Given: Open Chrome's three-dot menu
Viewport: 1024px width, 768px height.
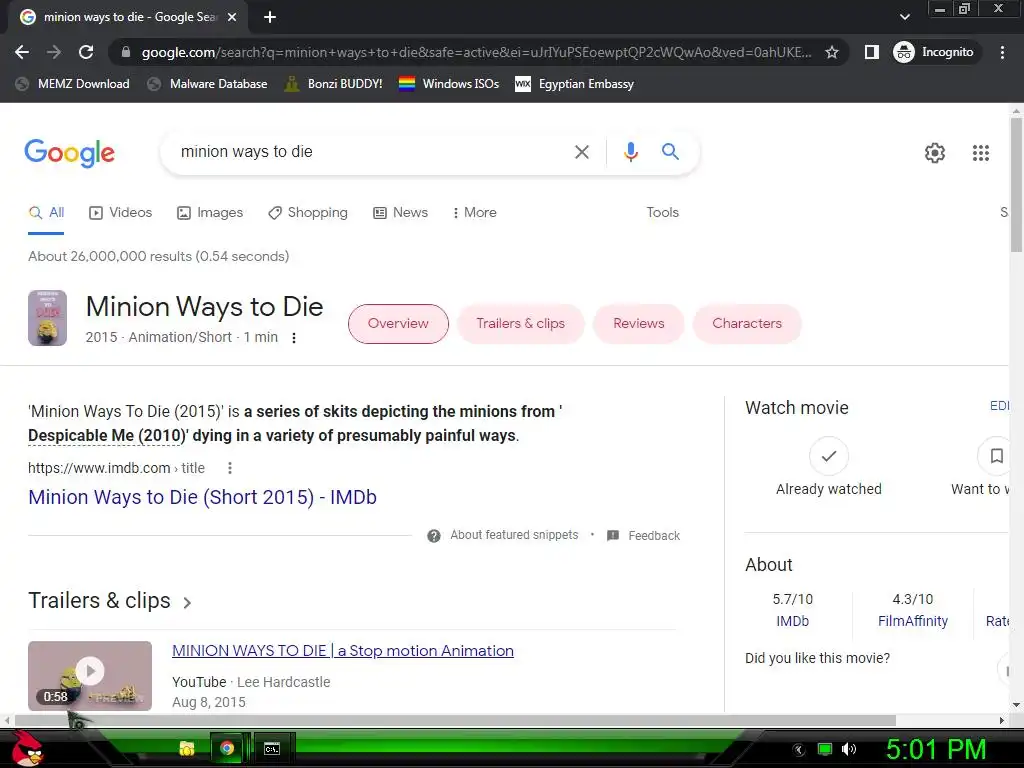Looking at the screenshot, I should click(x=1002, y=52).
